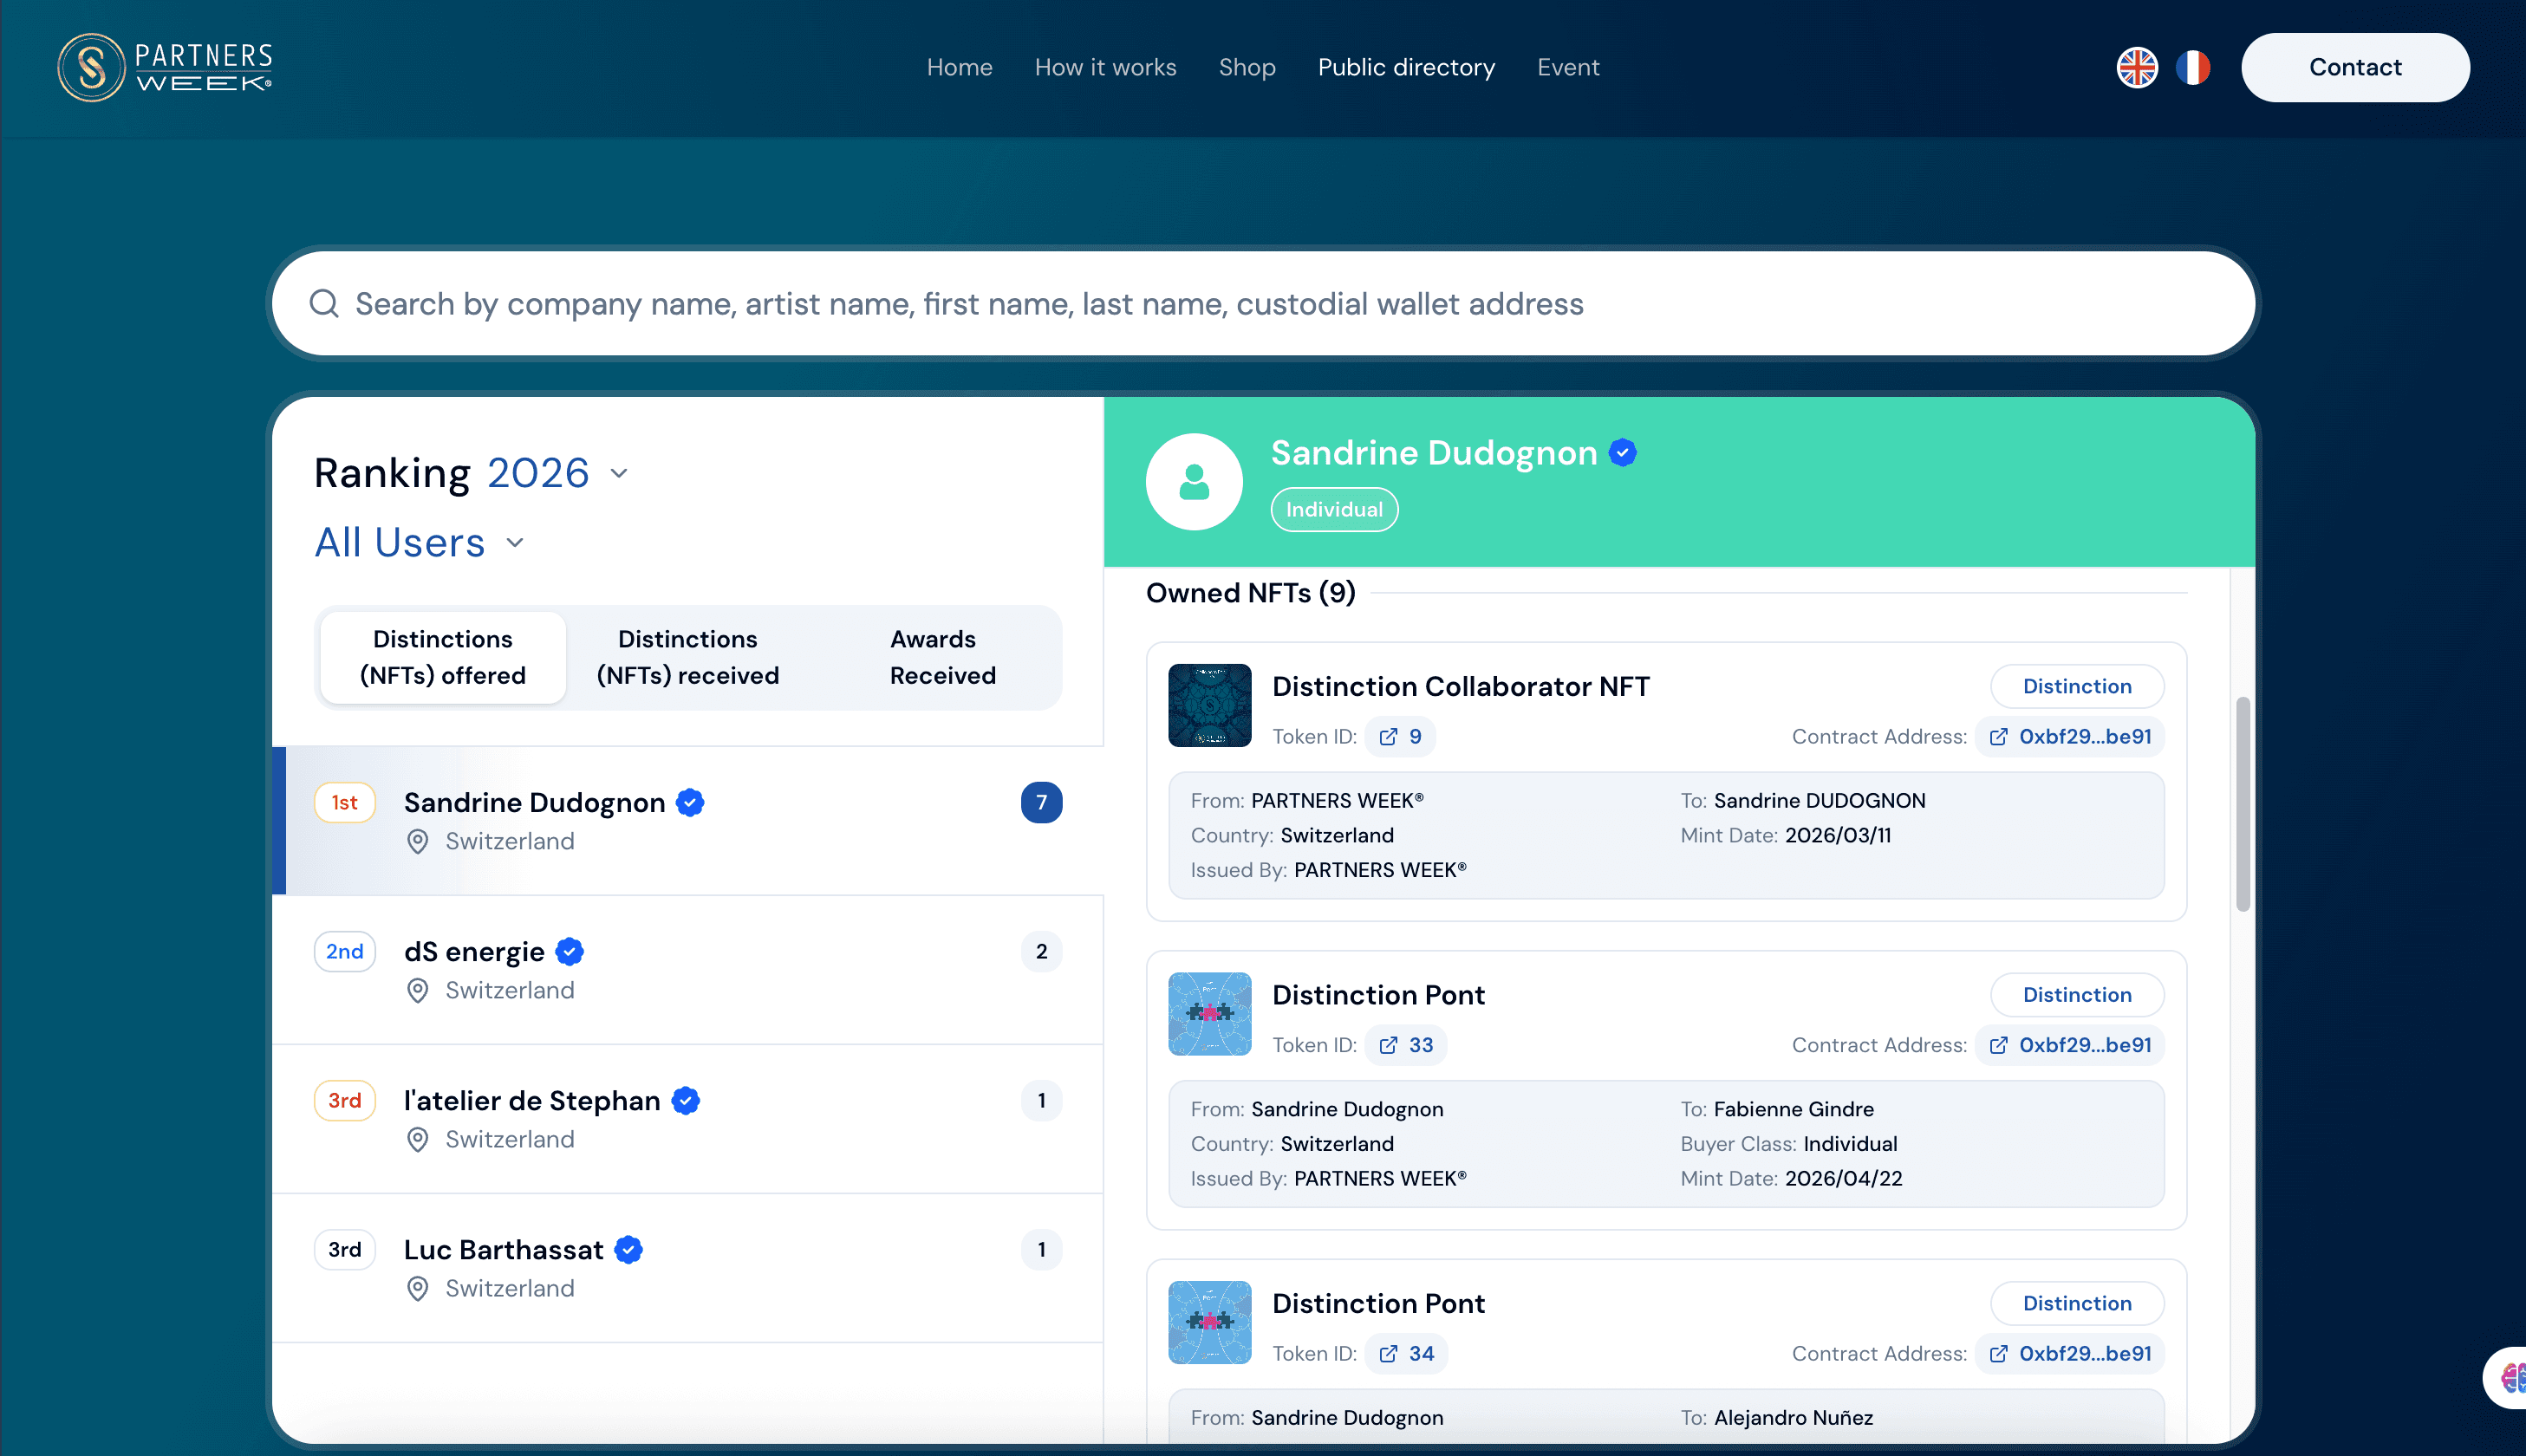The image size is (2526, 1456).
Task: Click Owned NFTs (9) heading
Action: click(x=1250, y=593)
